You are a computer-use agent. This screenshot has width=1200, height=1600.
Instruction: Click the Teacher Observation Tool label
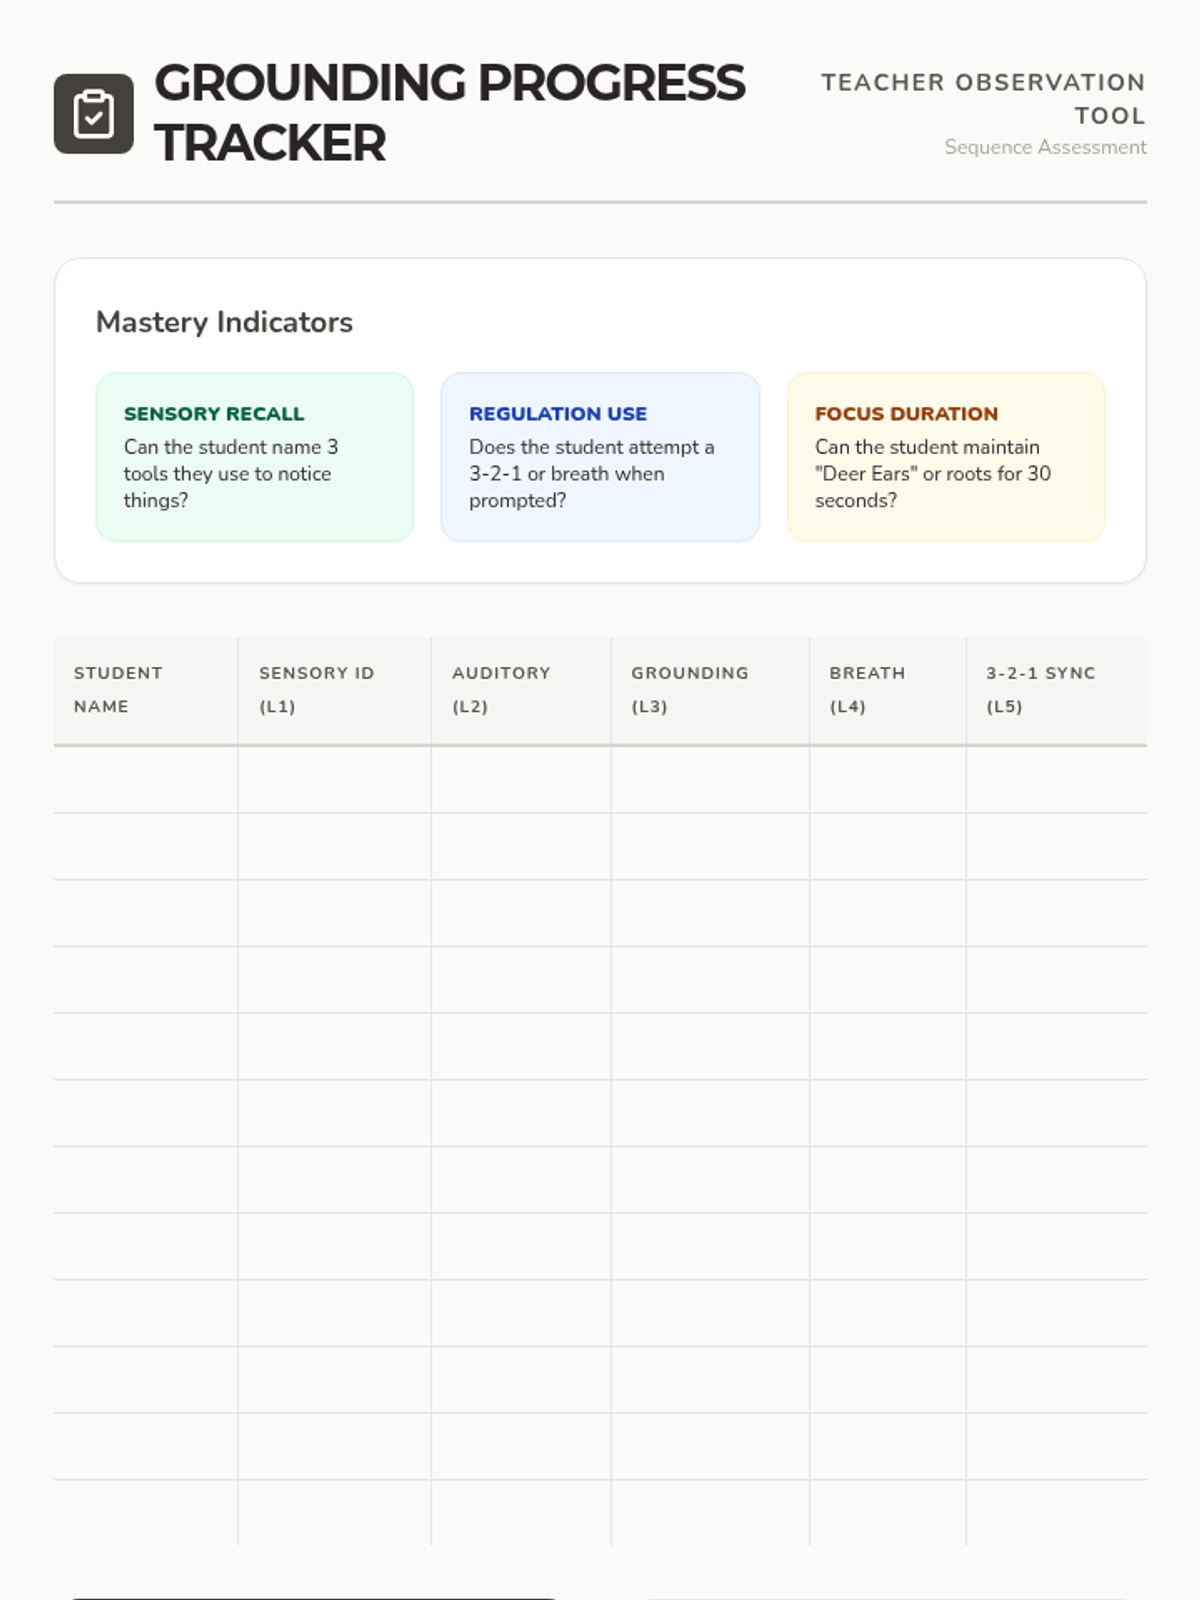(983, 98)
